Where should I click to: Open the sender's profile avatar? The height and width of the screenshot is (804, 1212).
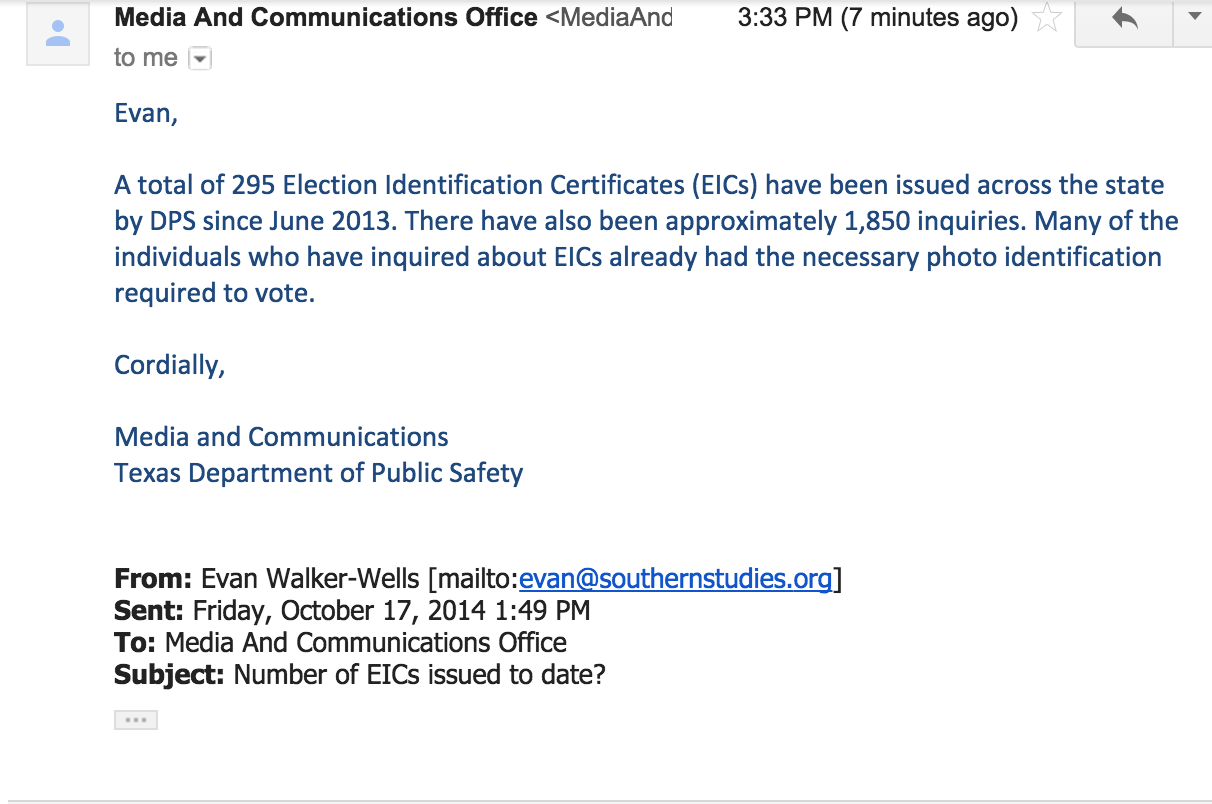click(x=59, y=33)
